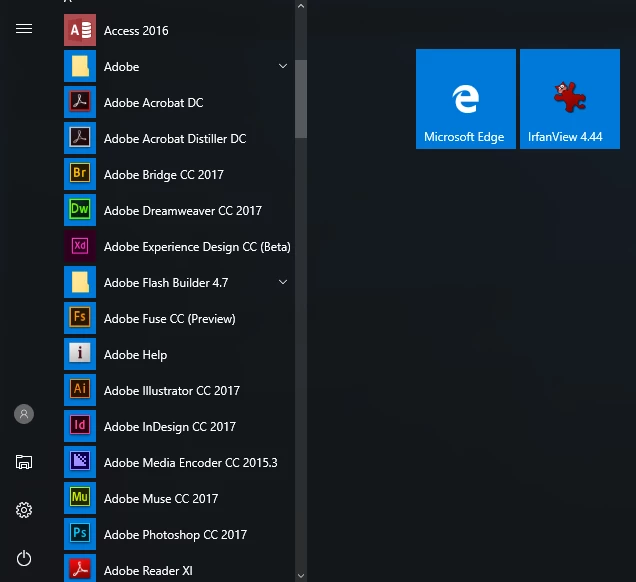Image resolution: width=636 pixels, height=582 pixels.
Task: Select Adobe Fuse CC (Preview) label
Action: (170, 319)
